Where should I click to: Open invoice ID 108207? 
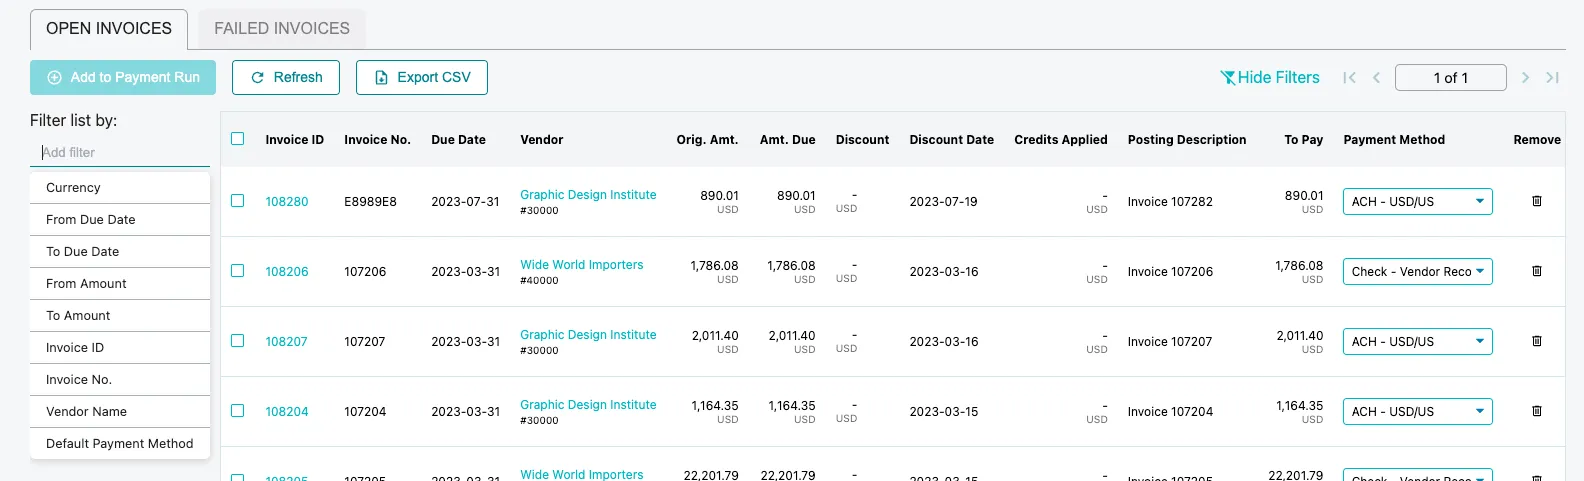[x=287, y=342]
